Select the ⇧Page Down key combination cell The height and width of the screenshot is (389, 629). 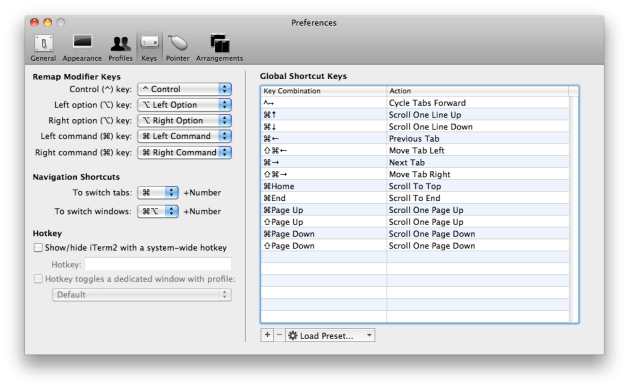[x=324, y=246]
